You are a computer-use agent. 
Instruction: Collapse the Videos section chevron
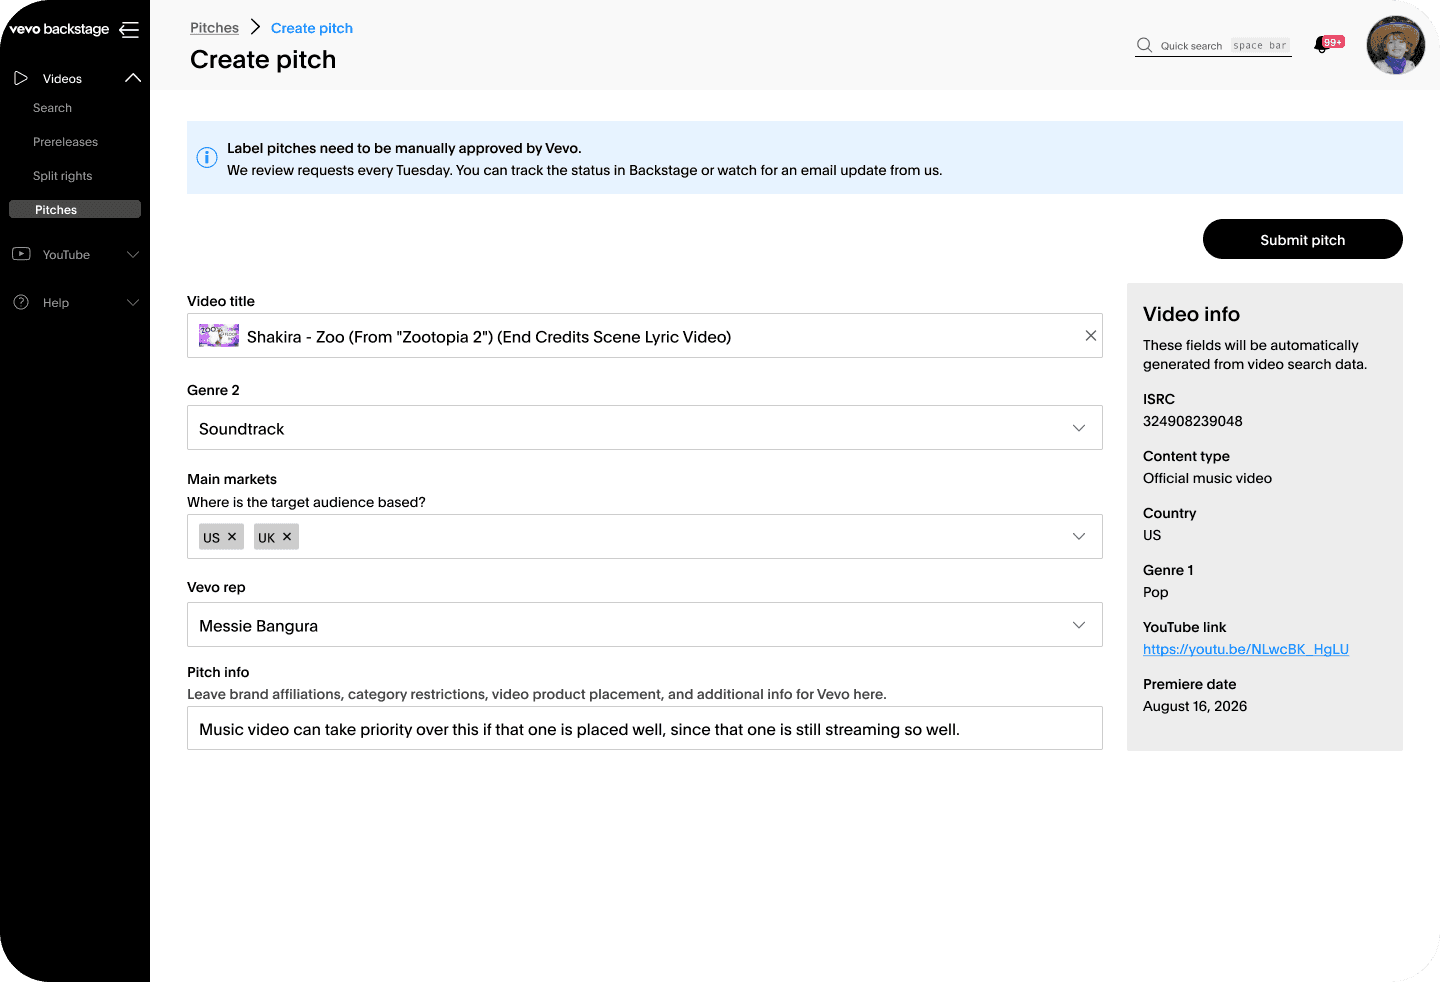(133, 78)
